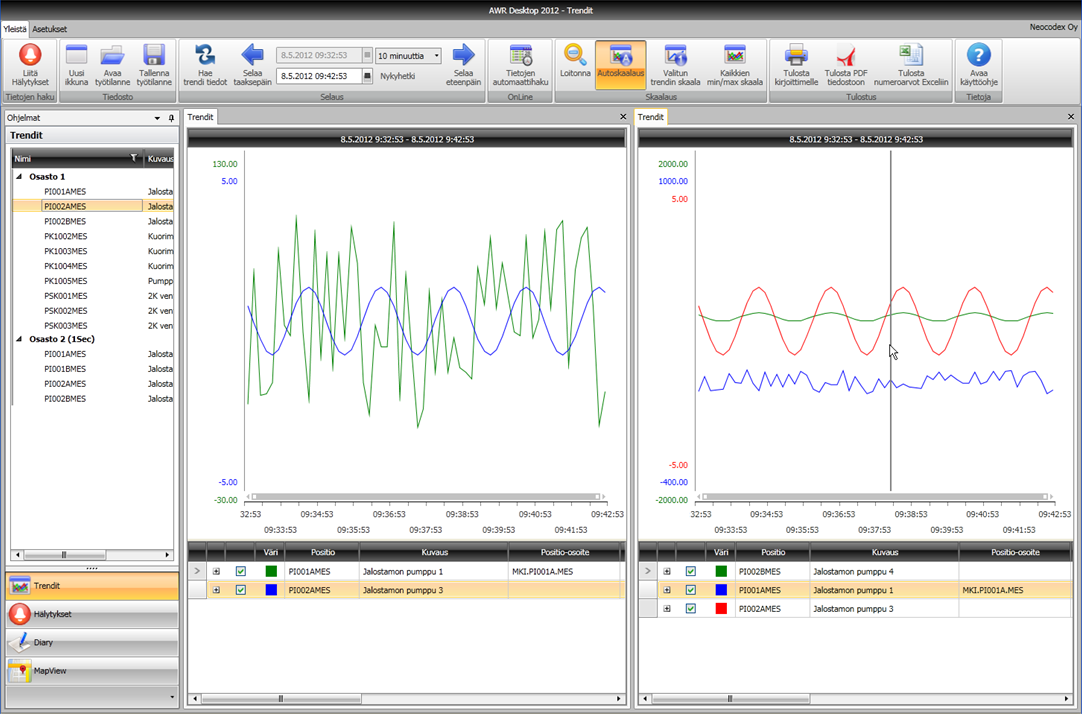
Task: Toggle red PI002AMES checkbox in right table
Action: tap(690, 608)
